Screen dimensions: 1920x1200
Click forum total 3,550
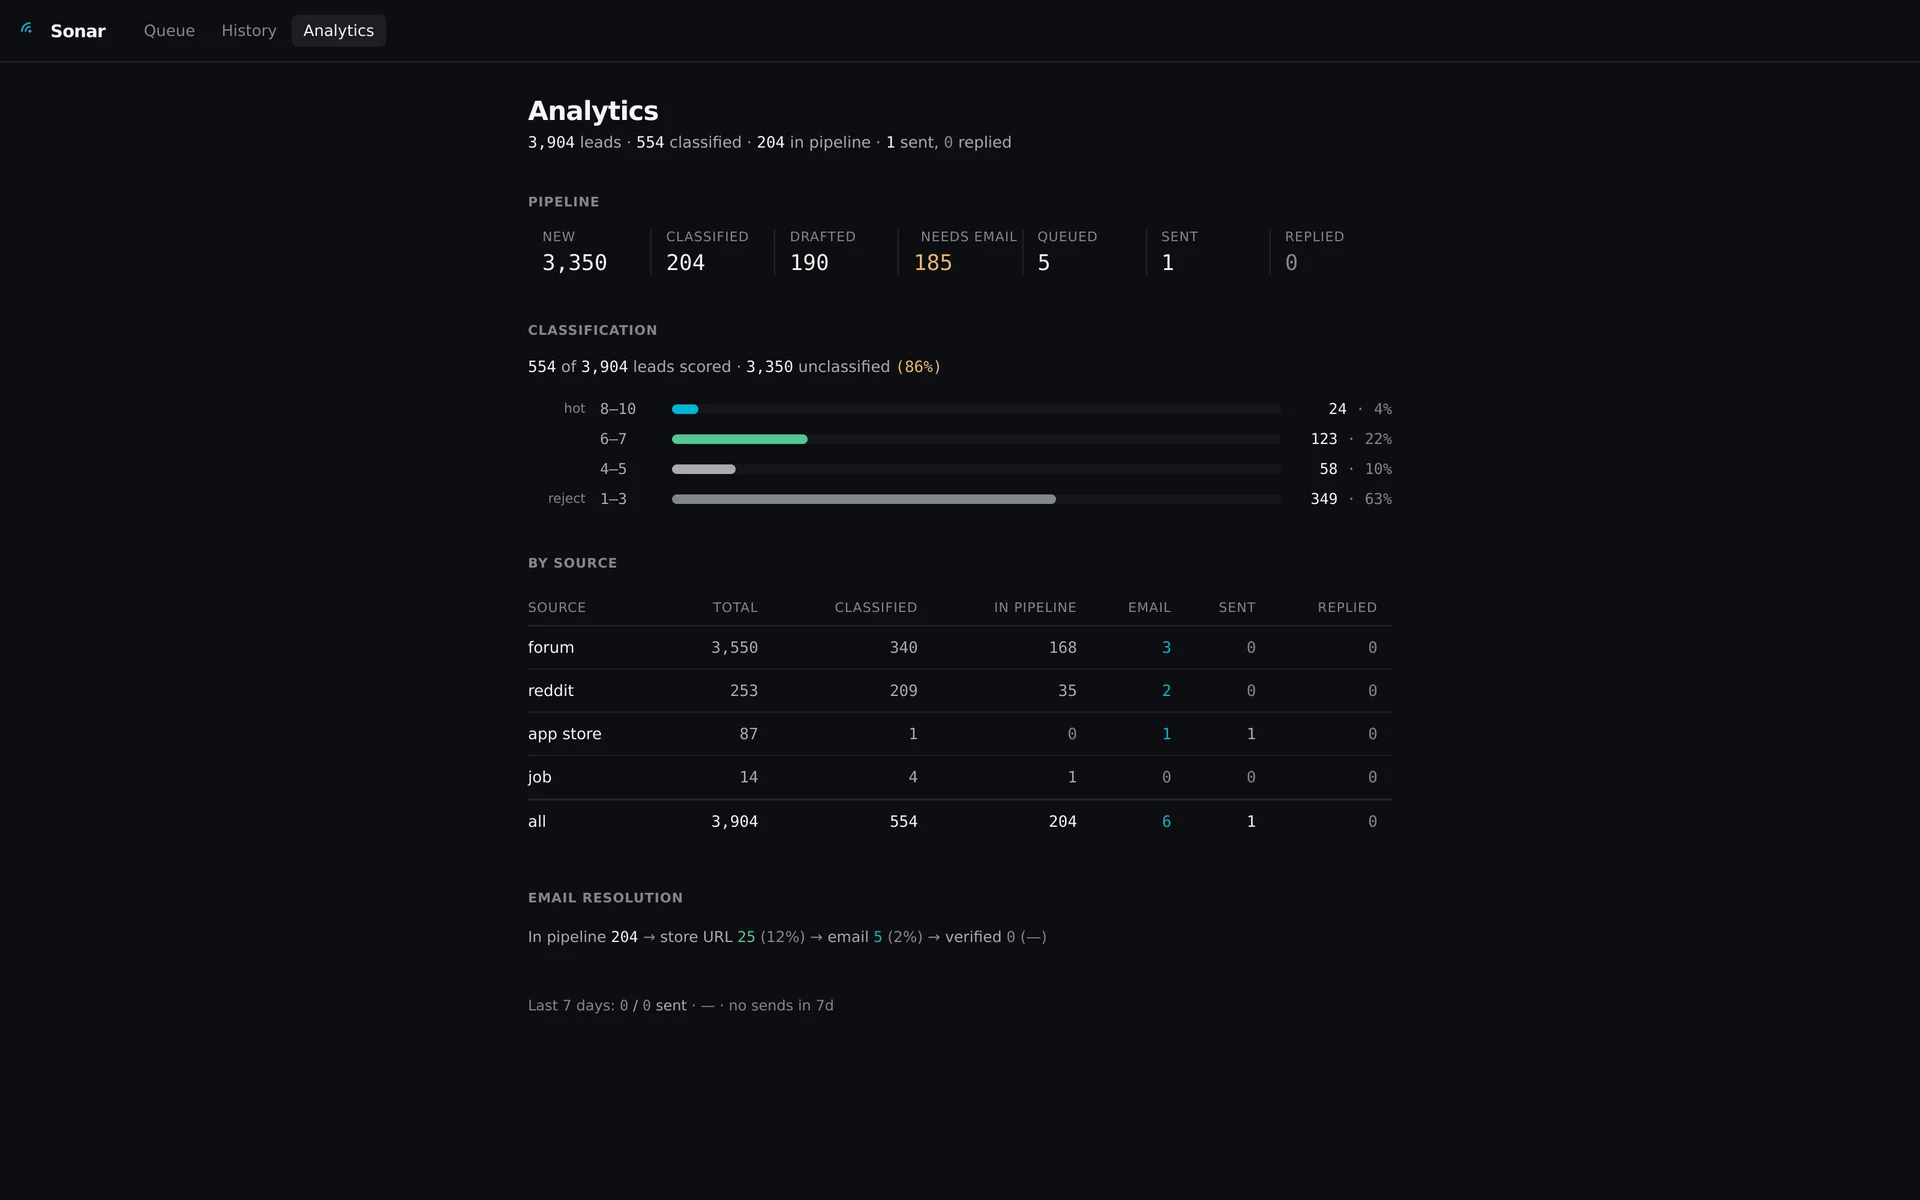[x=735, y=648]
